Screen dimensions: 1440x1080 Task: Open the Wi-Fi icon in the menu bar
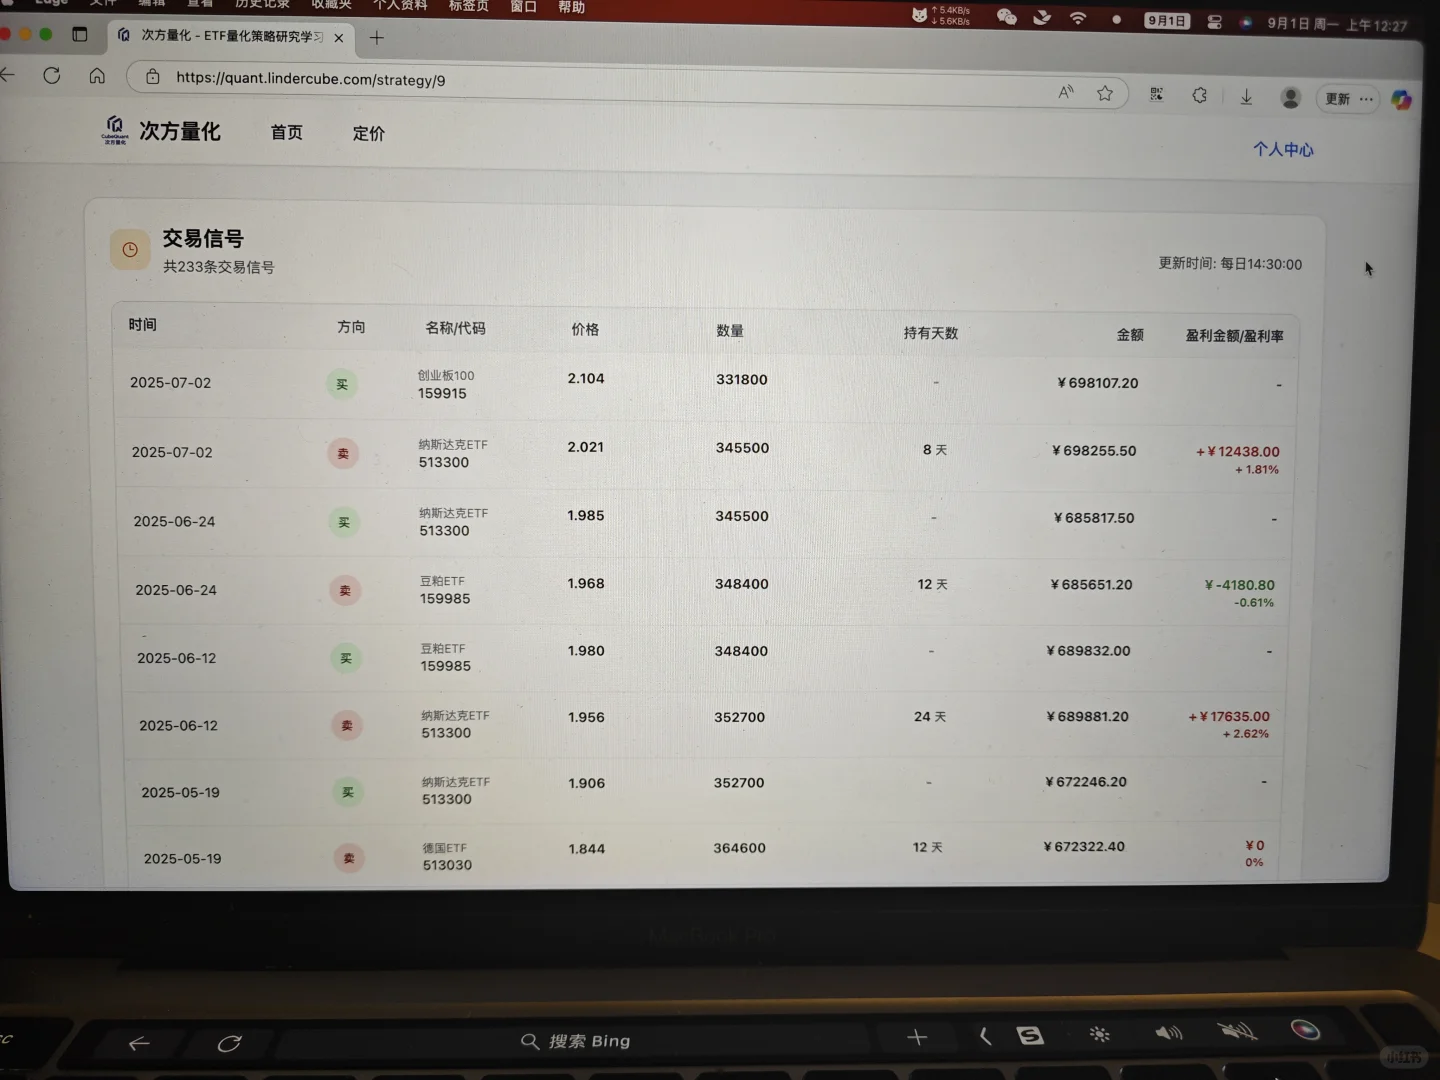pyautogui.click(x=1077, y=16)
